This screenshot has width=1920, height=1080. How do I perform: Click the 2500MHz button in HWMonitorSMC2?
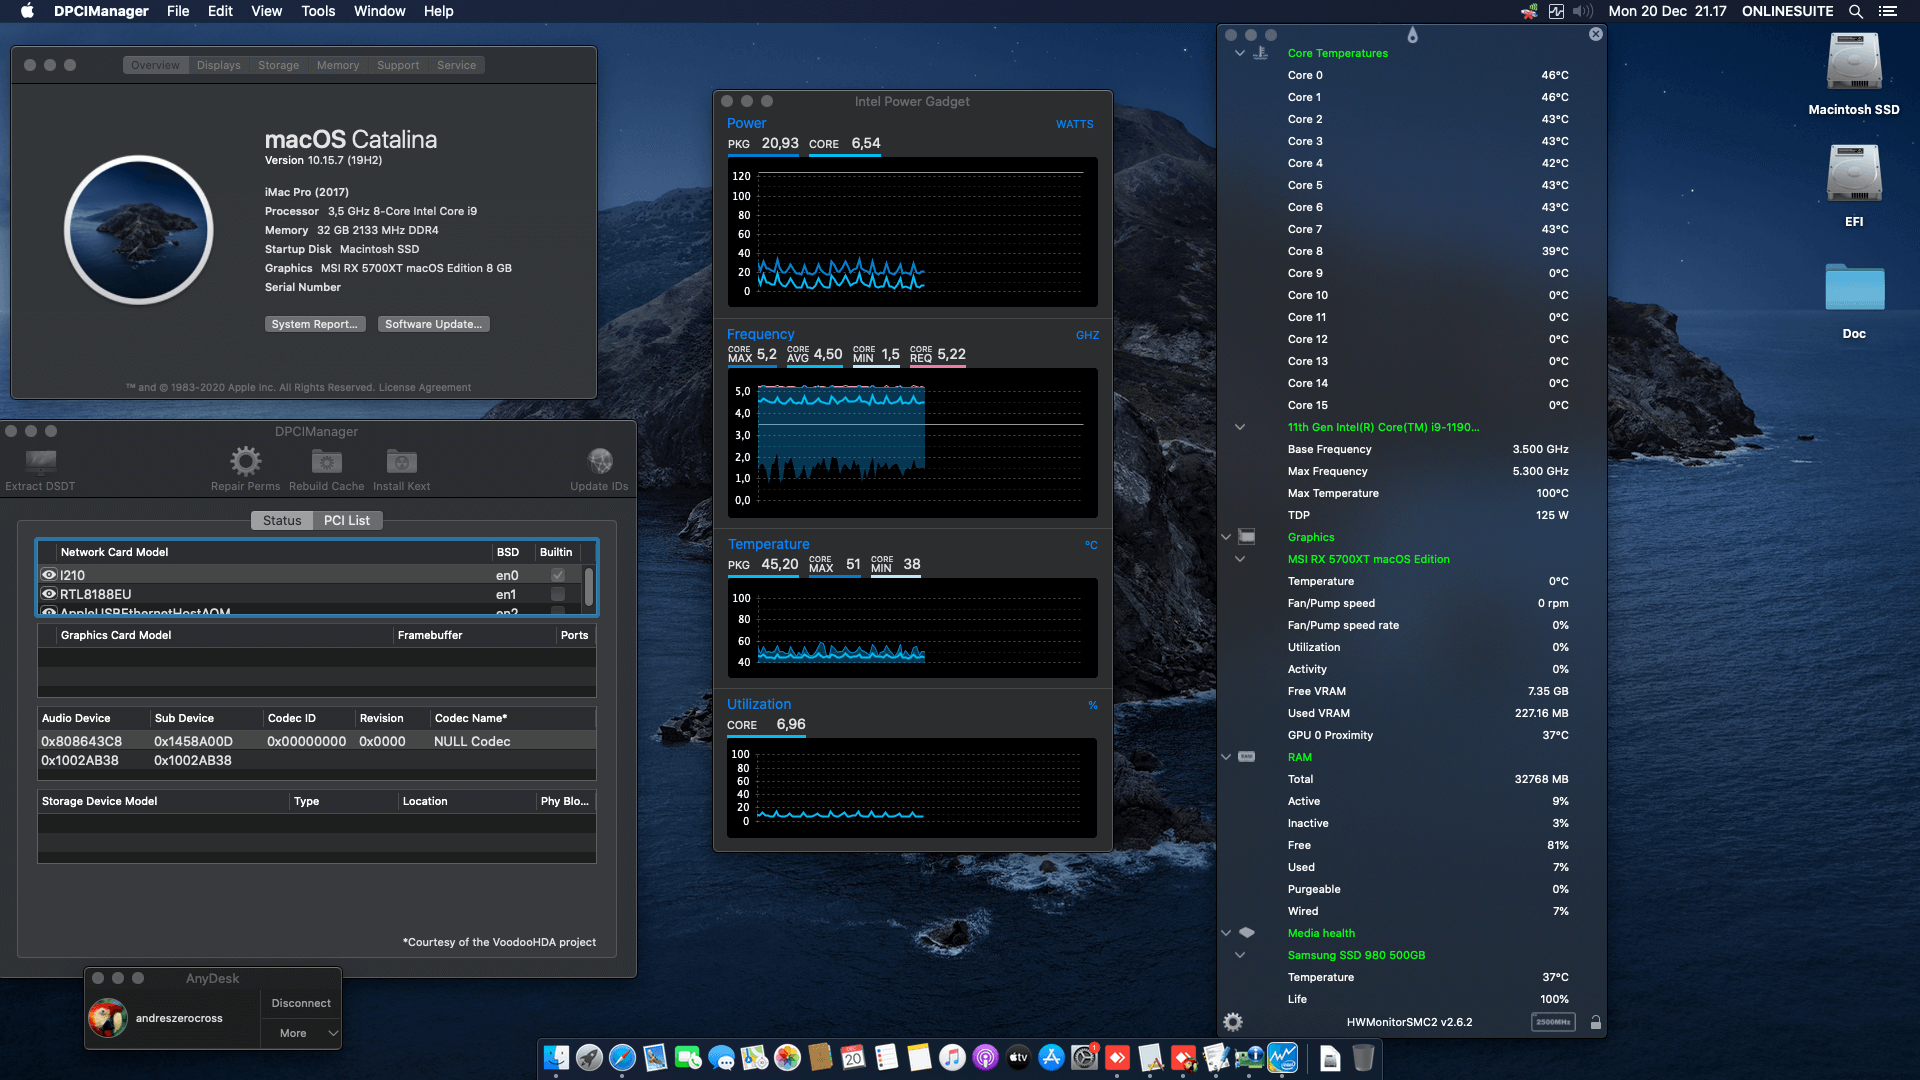(1553, 1022)
